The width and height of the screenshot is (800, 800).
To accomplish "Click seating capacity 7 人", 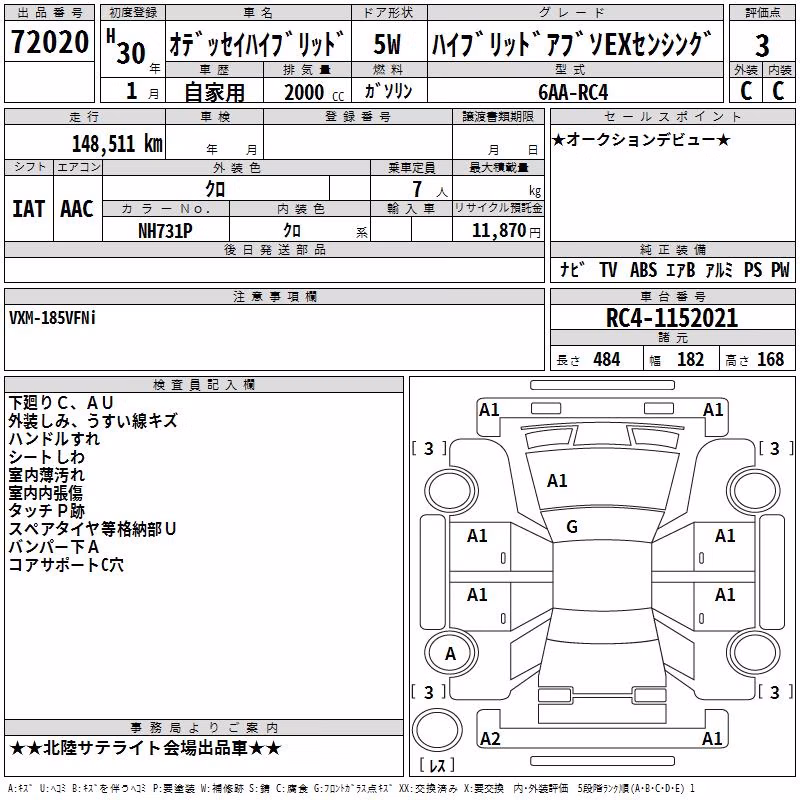I will (x=430, y=189).
